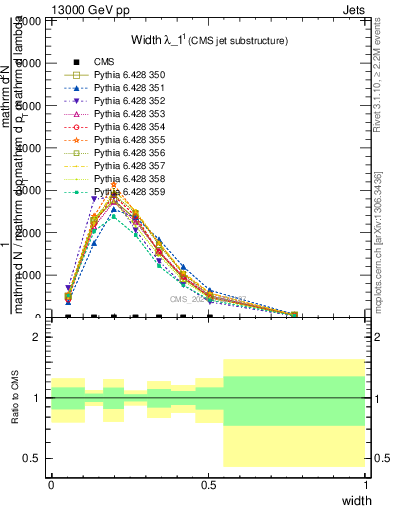393x512 pixels.
Task: Select the Pythia 6.428 350 legend entry
Action: (x=129, y=75)
